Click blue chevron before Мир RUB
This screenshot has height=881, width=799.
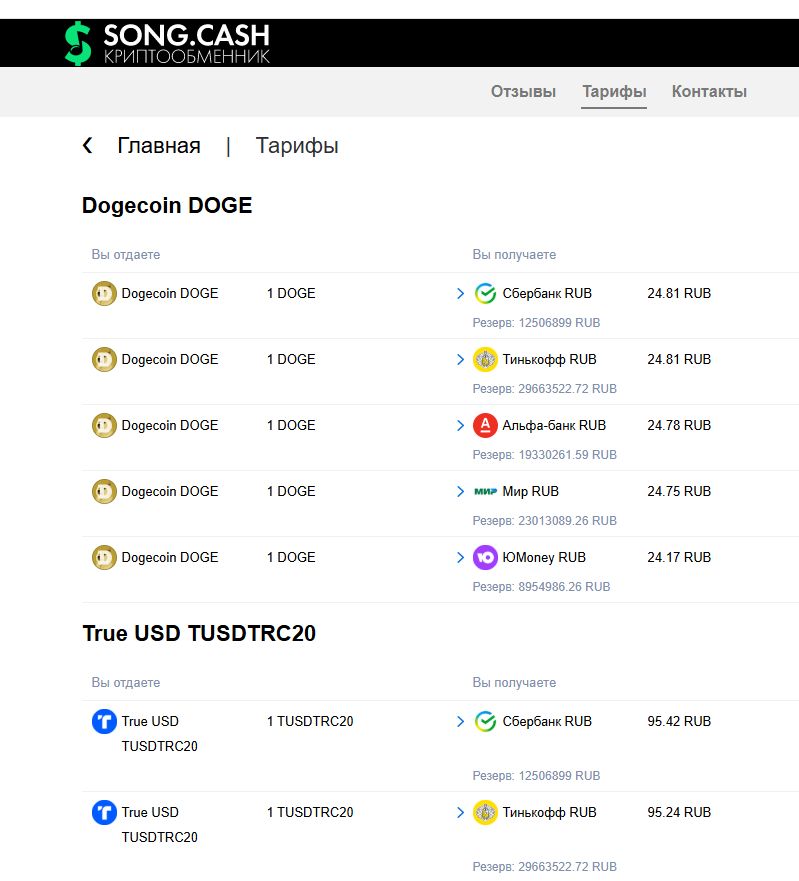click(x=461, y=492)
